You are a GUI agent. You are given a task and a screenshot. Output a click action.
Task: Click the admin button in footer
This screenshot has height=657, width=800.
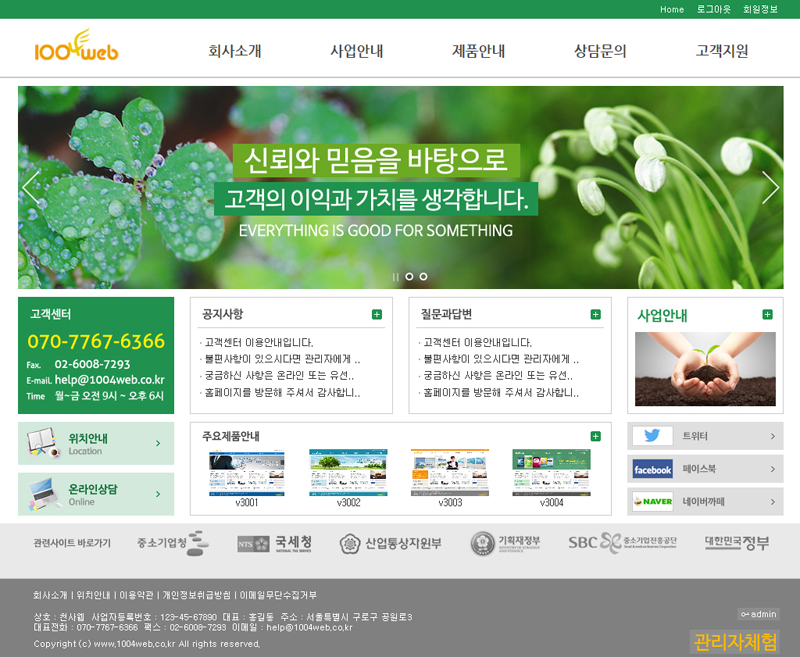click(758, 613)
